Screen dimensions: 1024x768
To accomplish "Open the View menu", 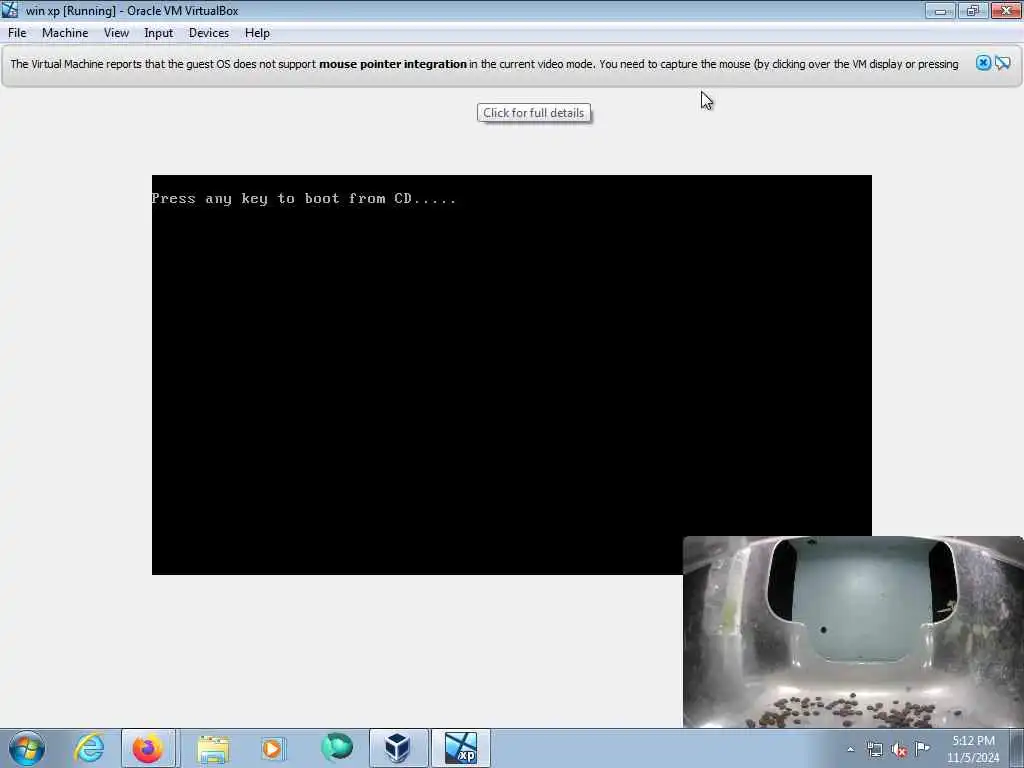I will (116, 33).
